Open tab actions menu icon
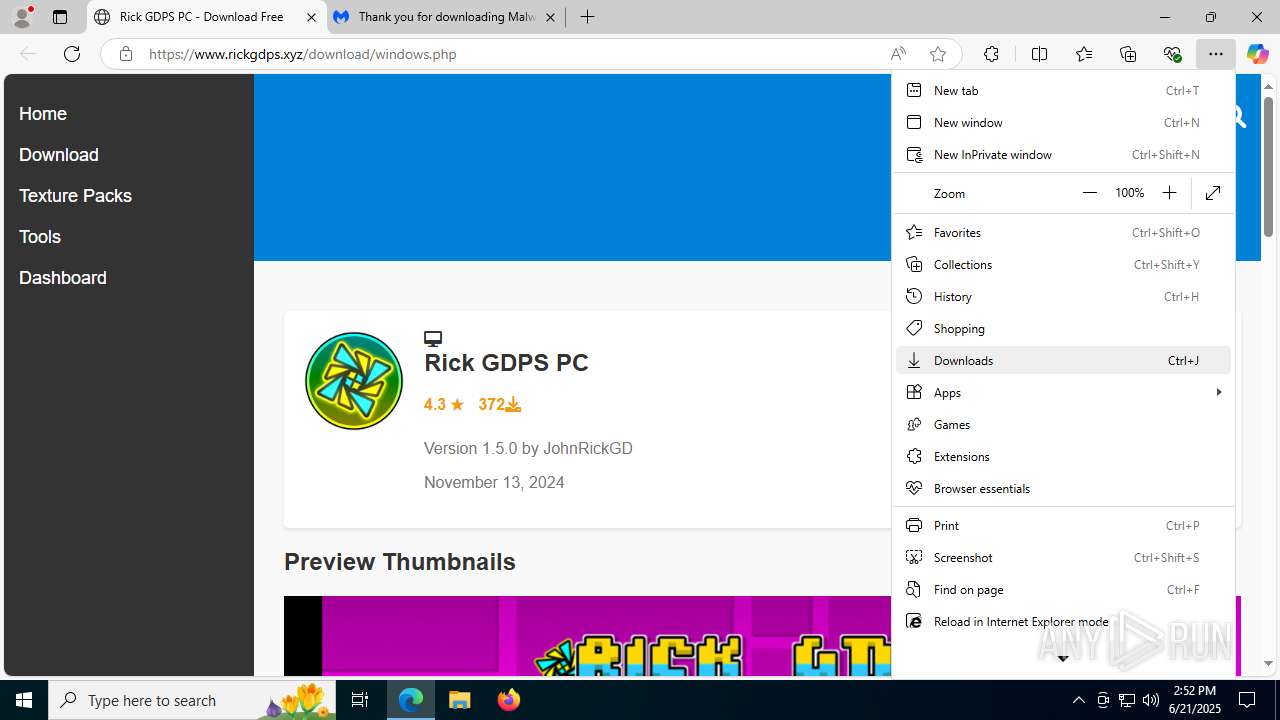The height and width of the screenshot is (720, 1280). click(x=60, y=17)
